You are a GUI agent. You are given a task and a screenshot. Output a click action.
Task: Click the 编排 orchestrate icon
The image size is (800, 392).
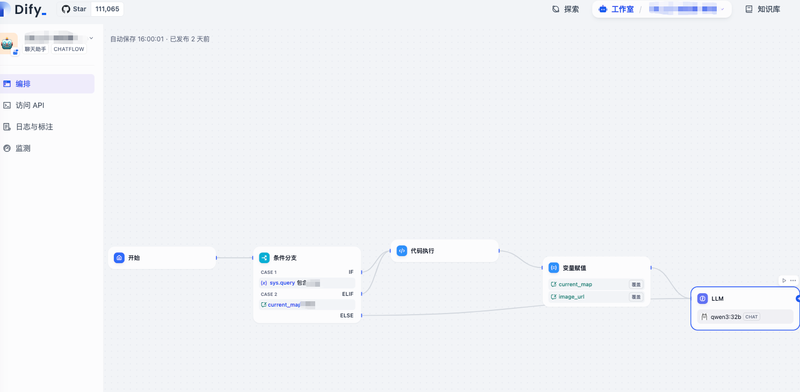pos(7,84)
